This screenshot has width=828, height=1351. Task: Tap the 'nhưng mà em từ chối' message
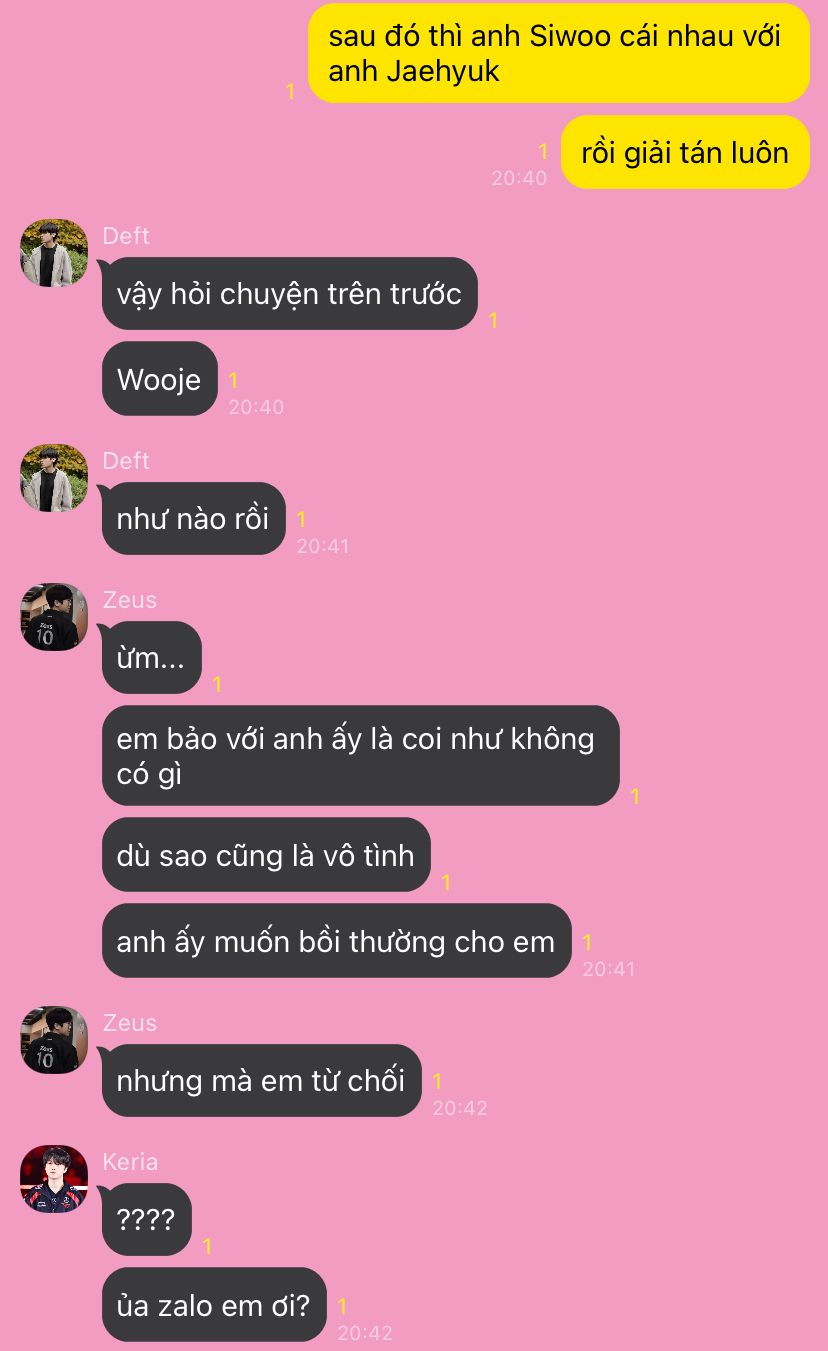pyautogui.click(x=261, y=1080)
